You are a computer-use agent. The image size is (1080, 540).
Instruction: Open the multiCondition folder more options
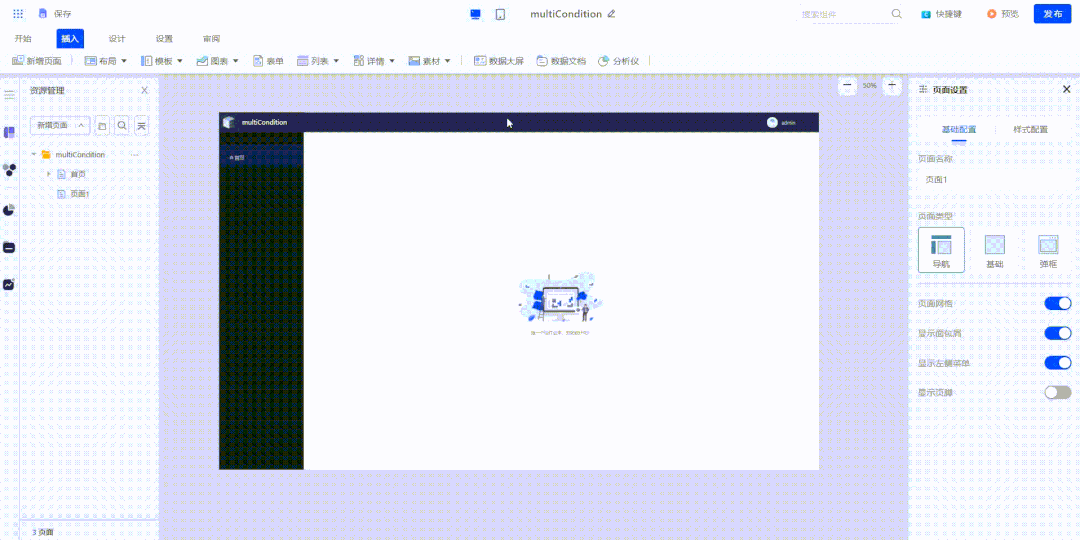click(135, 154)
